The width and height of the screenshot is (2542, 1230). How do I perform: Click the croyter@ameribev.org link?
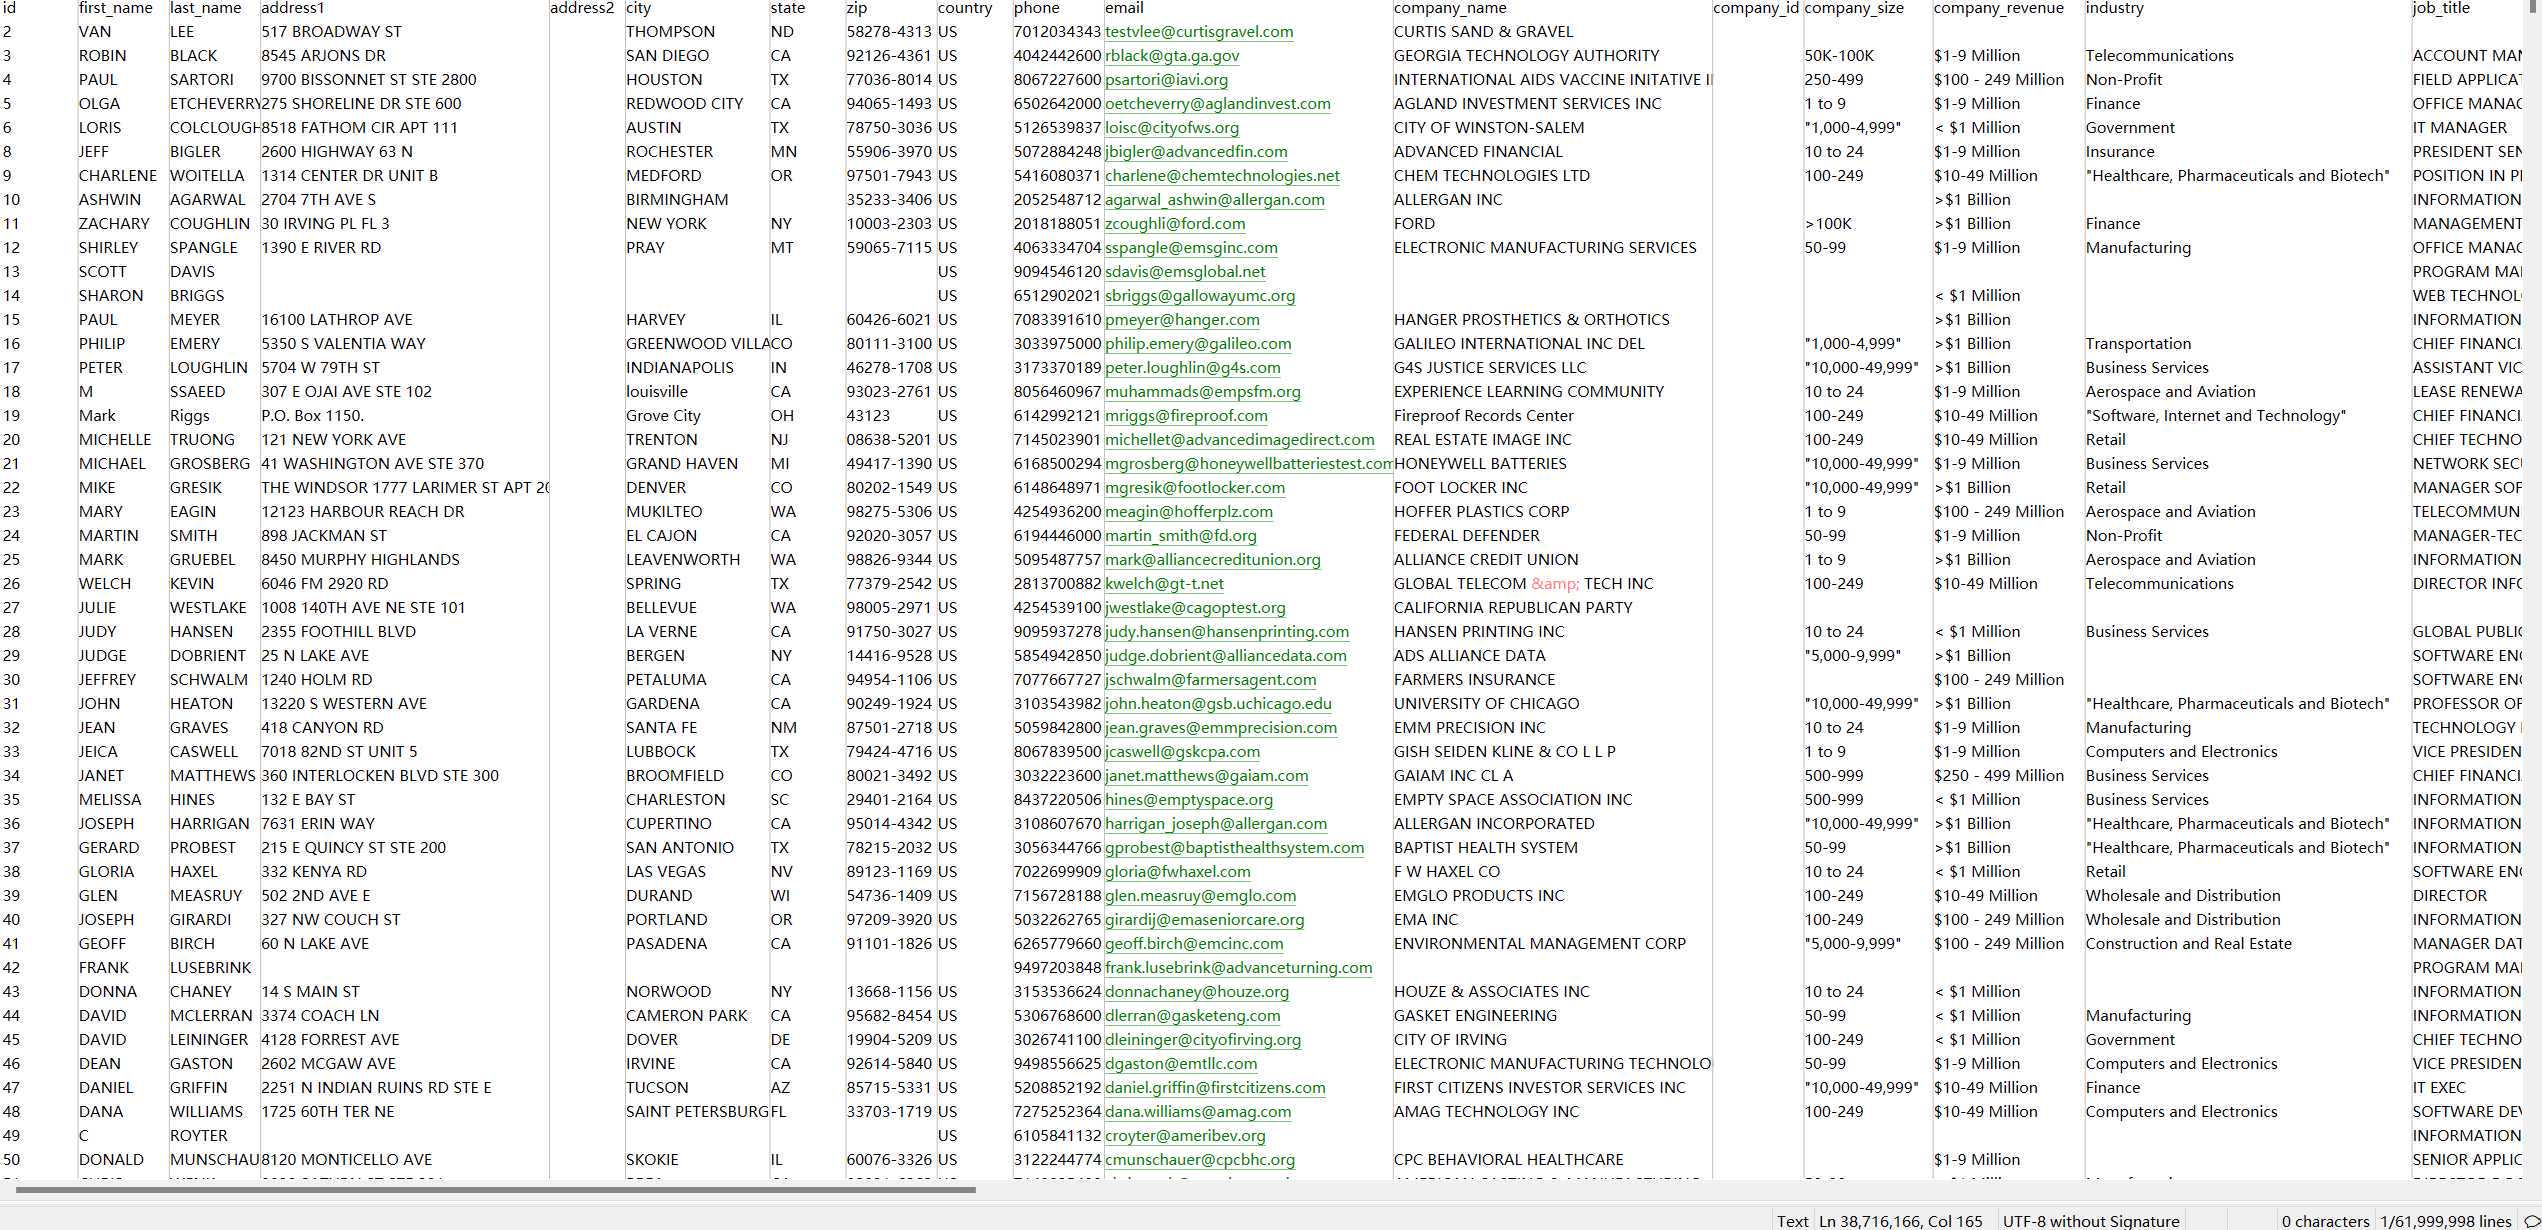coord(1185,1136)
